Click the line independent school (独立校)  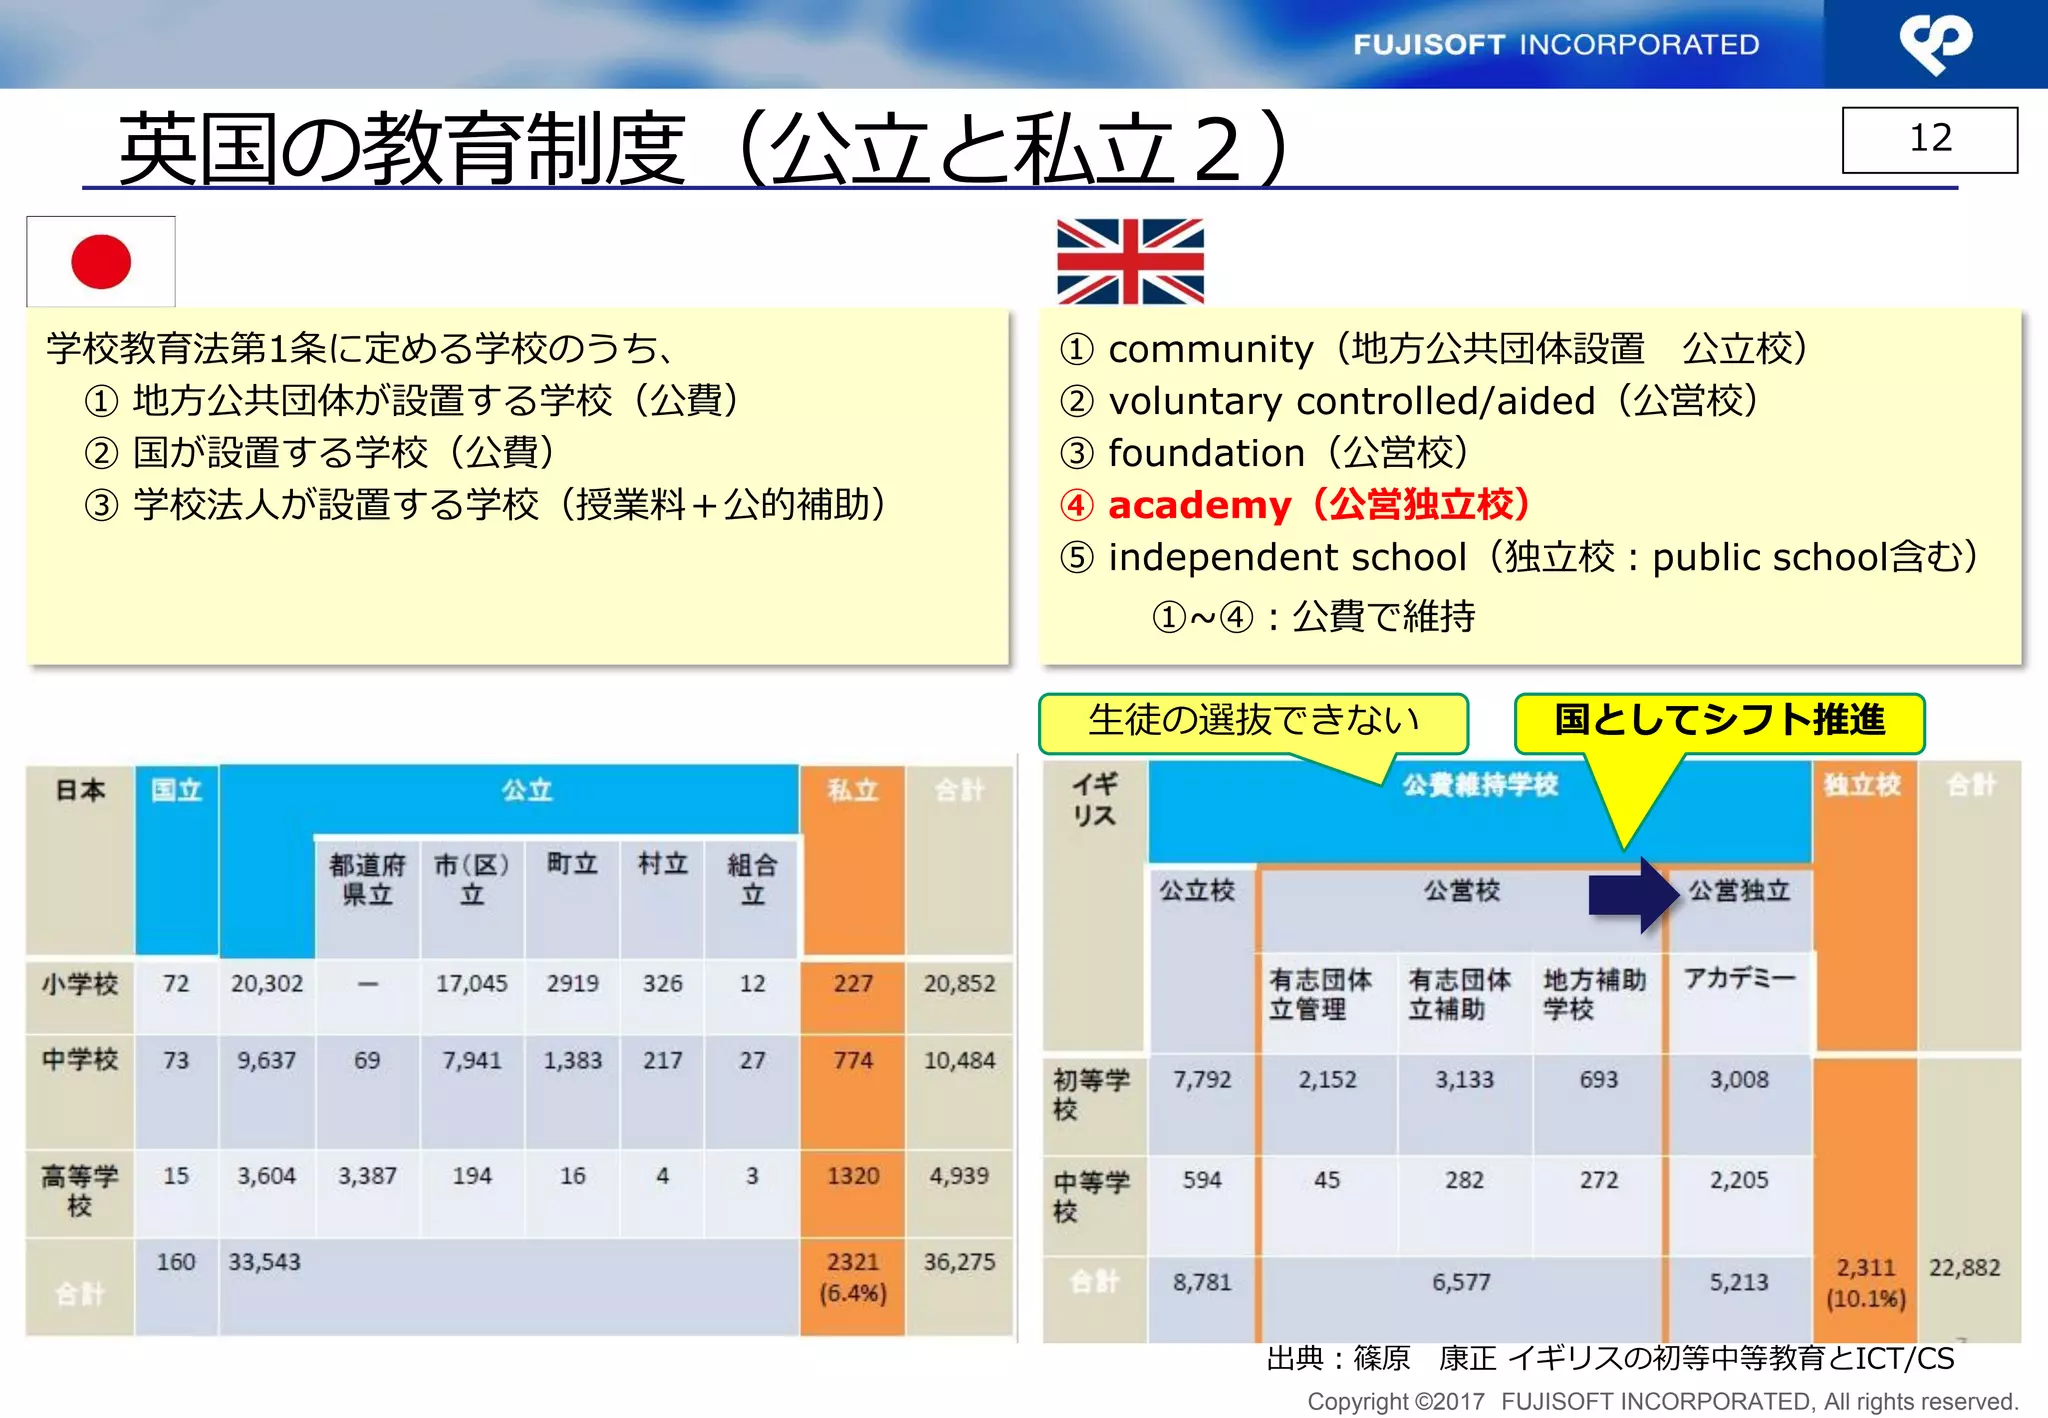1520,556
